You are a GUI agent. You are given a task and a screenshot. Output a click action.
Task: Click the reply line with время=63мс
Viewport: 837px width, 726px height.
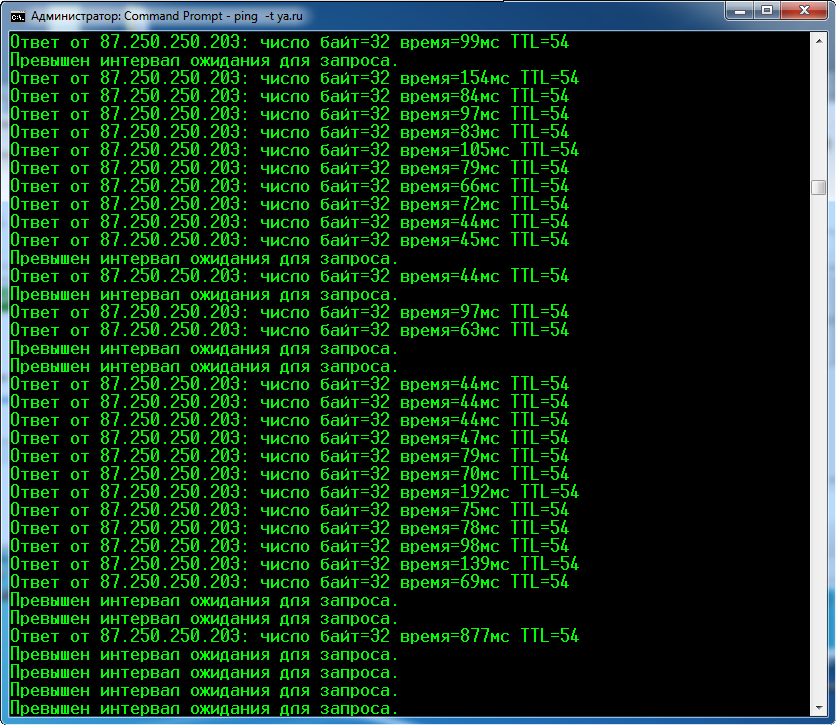(x=289, y=330)
